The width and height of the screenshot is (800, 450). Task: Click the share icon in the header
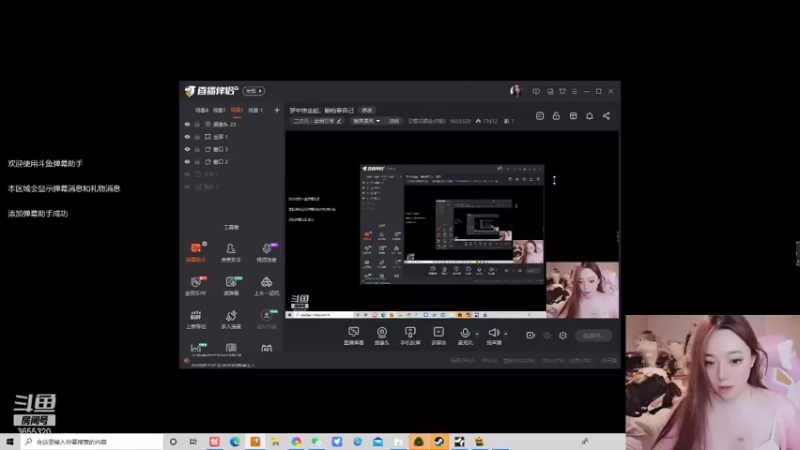(x=606, y=116)
